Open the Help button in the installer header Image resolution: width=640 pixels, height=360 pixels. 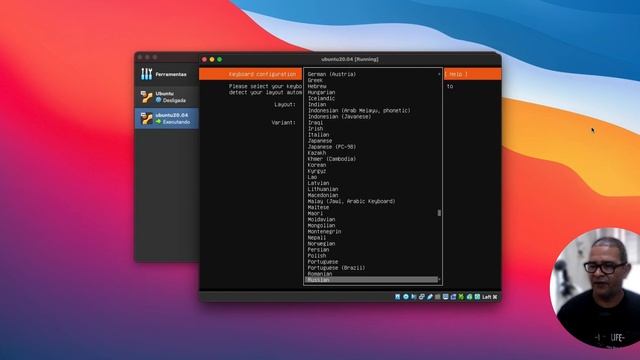456,74
